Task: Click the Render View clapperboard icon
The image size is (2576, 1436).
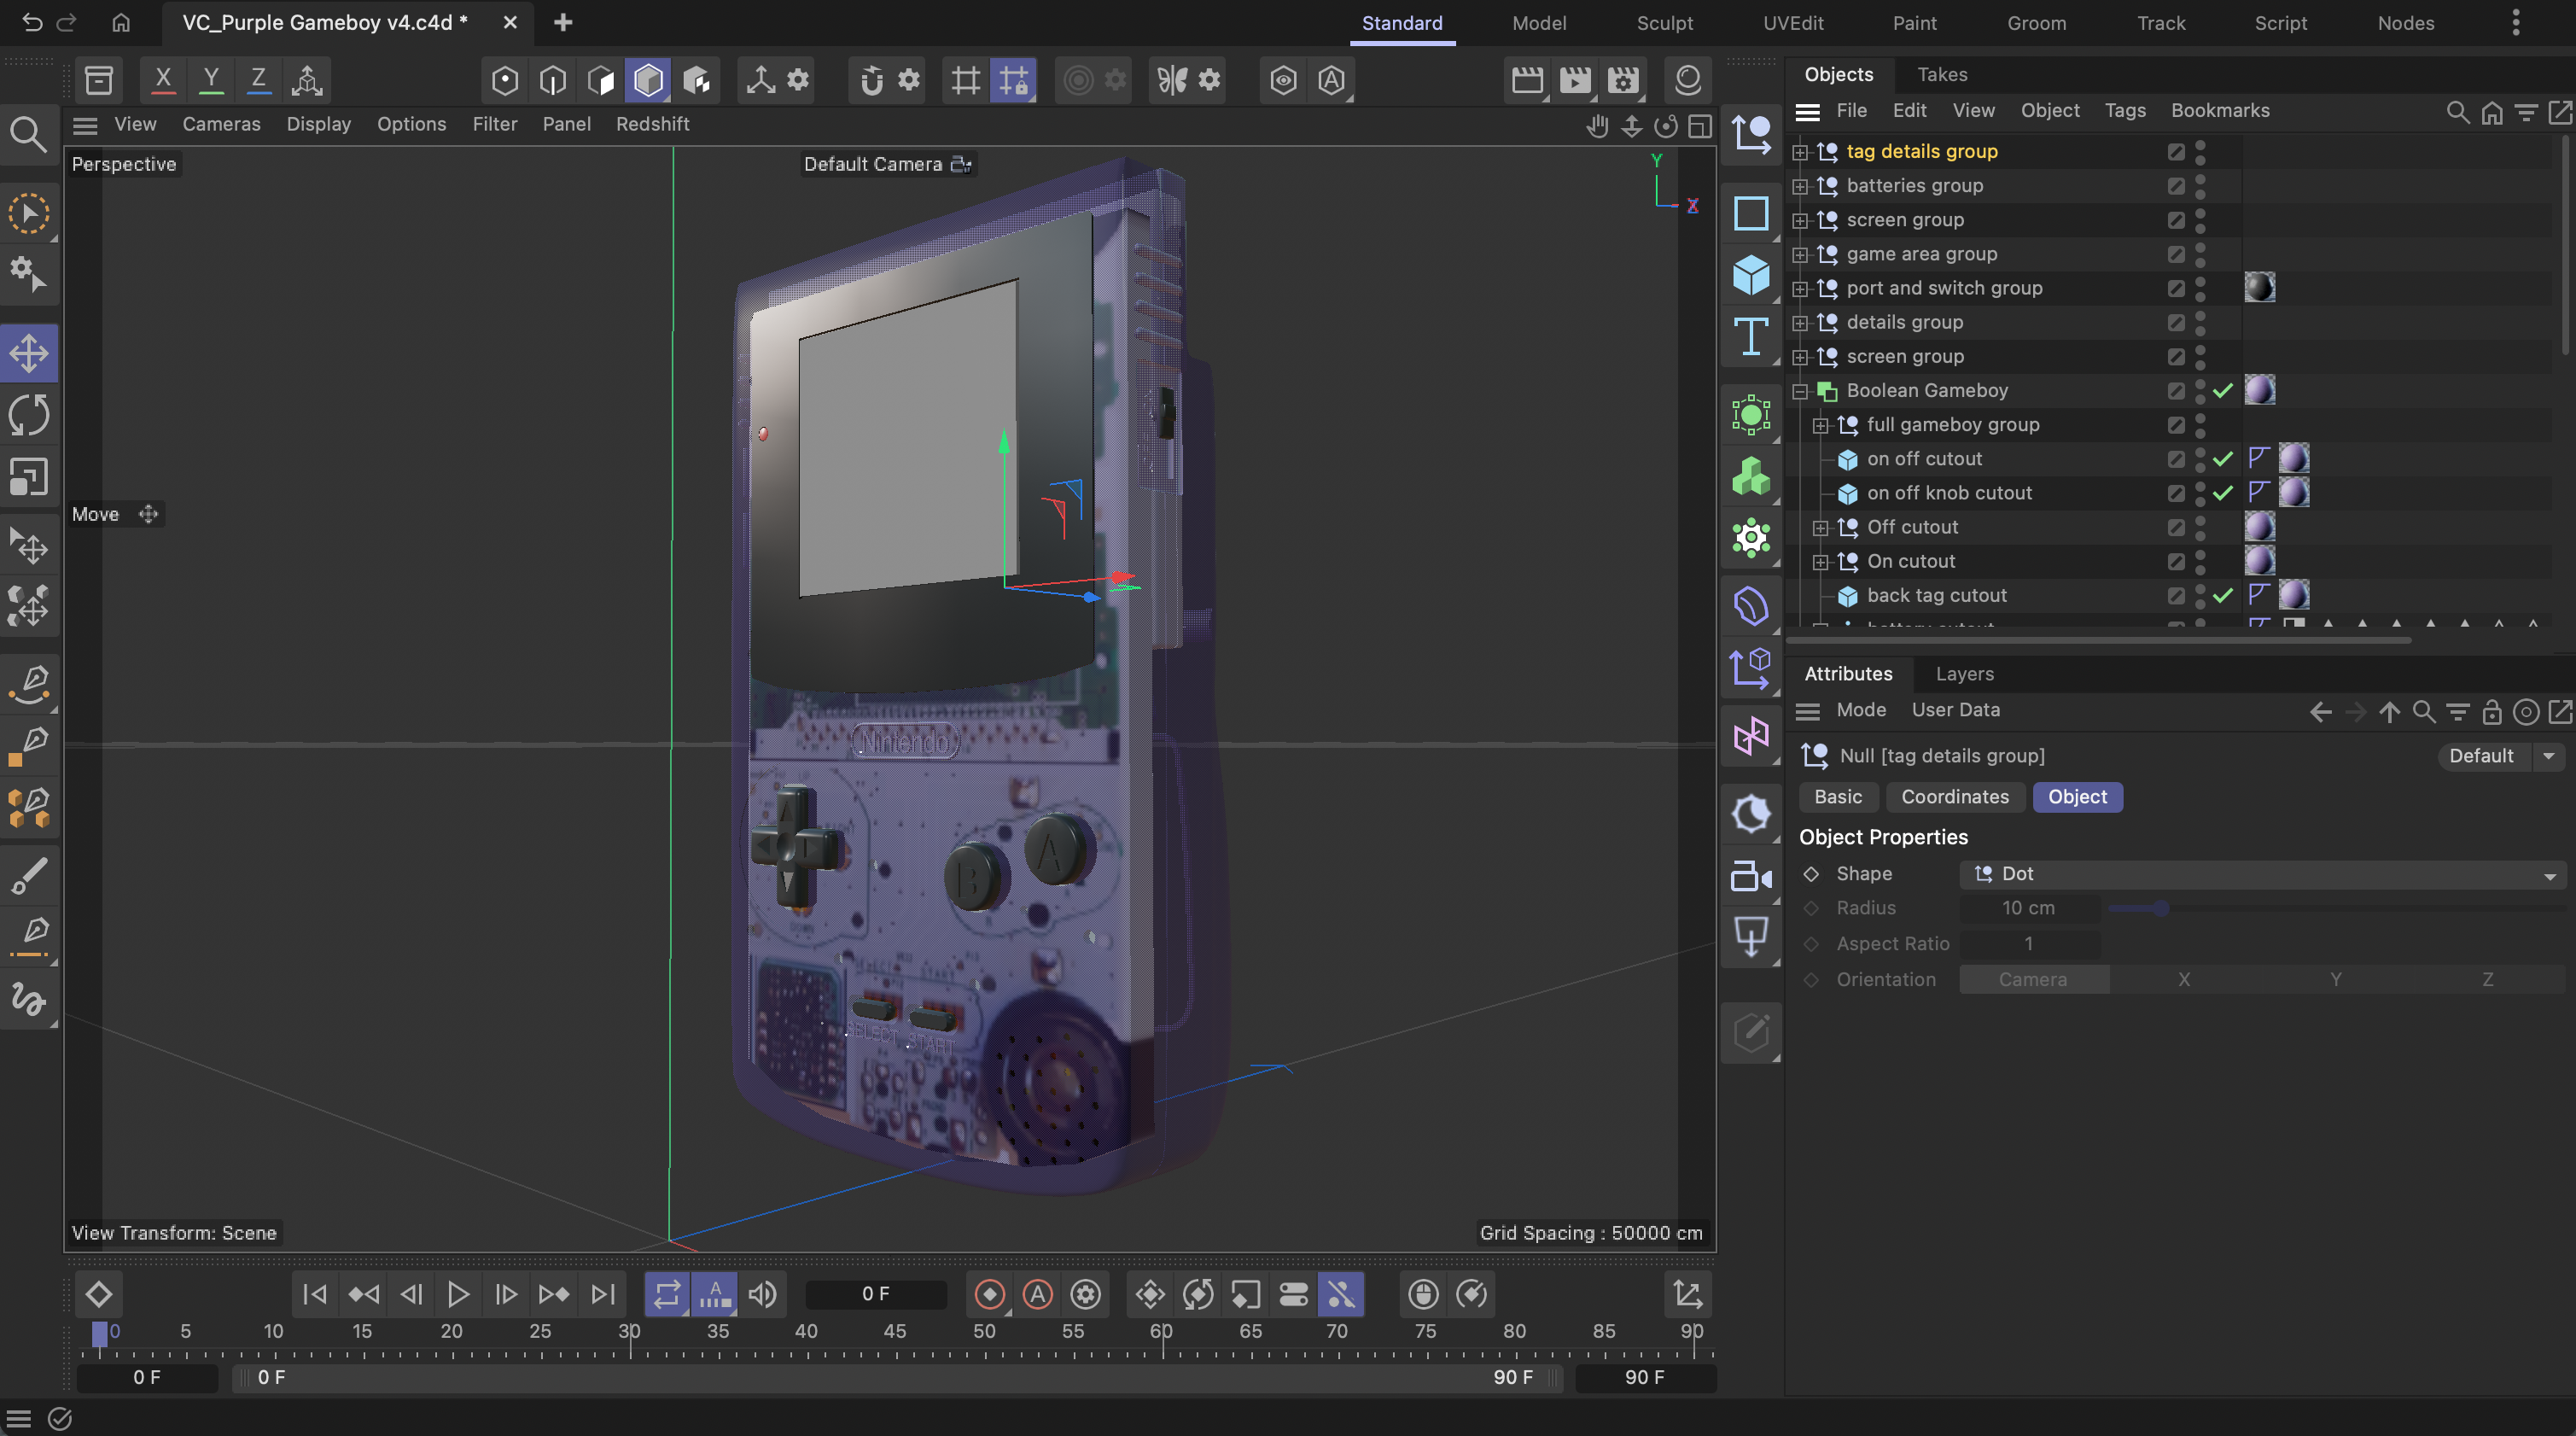Action: coord(1527,79)
